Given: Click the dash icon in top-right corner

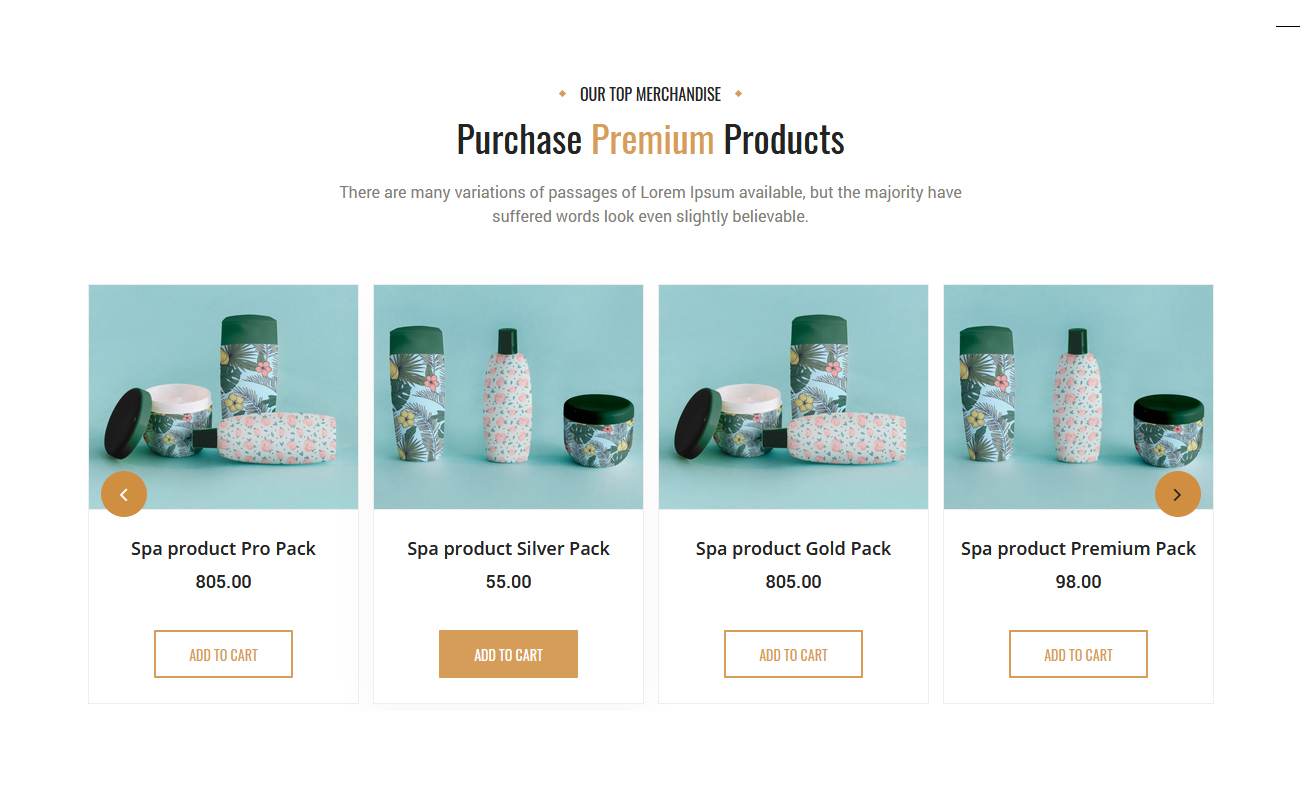Looking at the screenshot, I should 1287,27.
